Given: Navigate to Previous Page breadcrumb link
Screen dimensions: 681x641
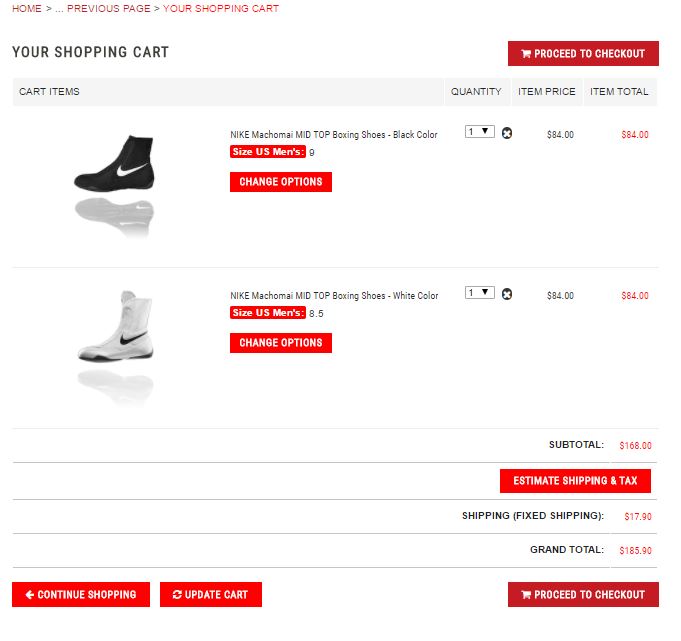Looking at the screenshot, I should [x=108, y=8].
